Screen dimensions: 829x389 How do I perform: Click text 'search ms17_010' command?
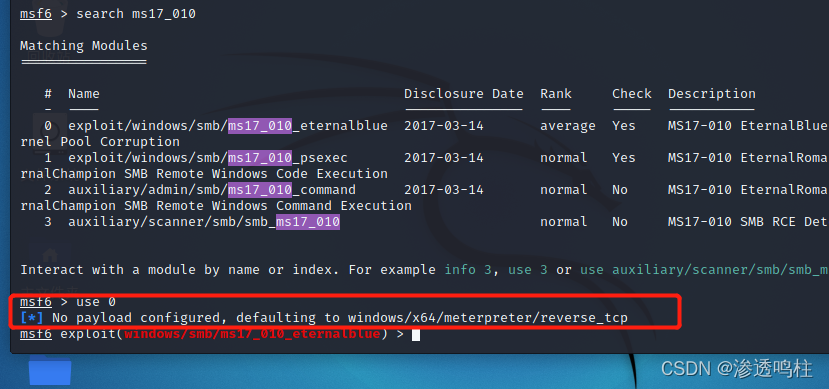coord(136,14)
